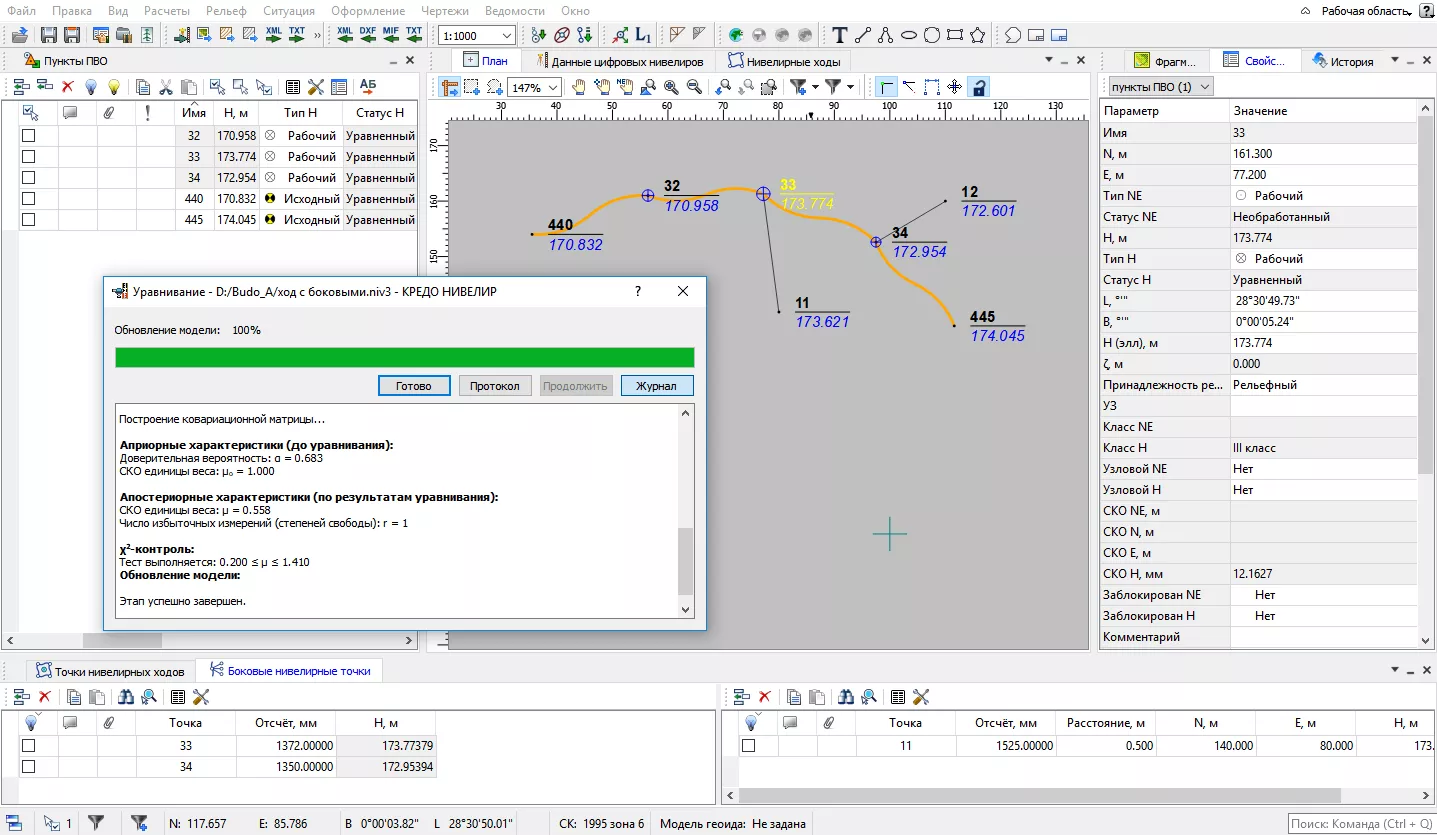Click the XML export icon in toolbar
The height and width of the screenshot is (835, 1437).
point(274,35)
